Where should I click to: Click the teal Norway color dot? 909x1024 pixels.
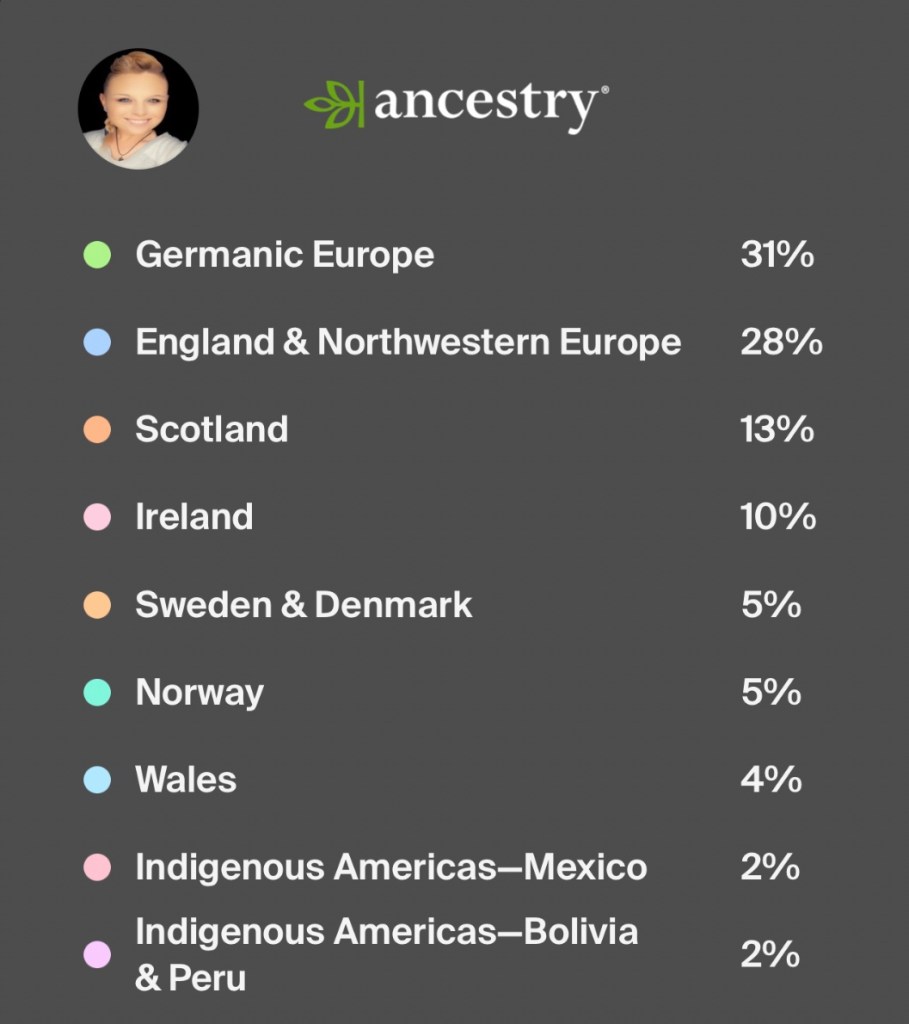coord(97,693)
